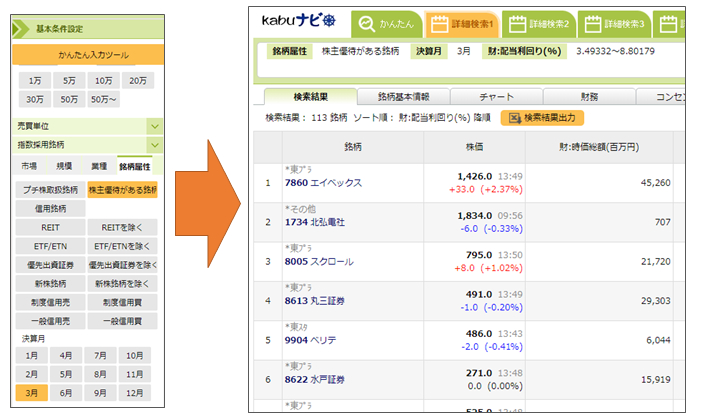Toggle プチ株取扱銘柄 filter

(50, 190)
